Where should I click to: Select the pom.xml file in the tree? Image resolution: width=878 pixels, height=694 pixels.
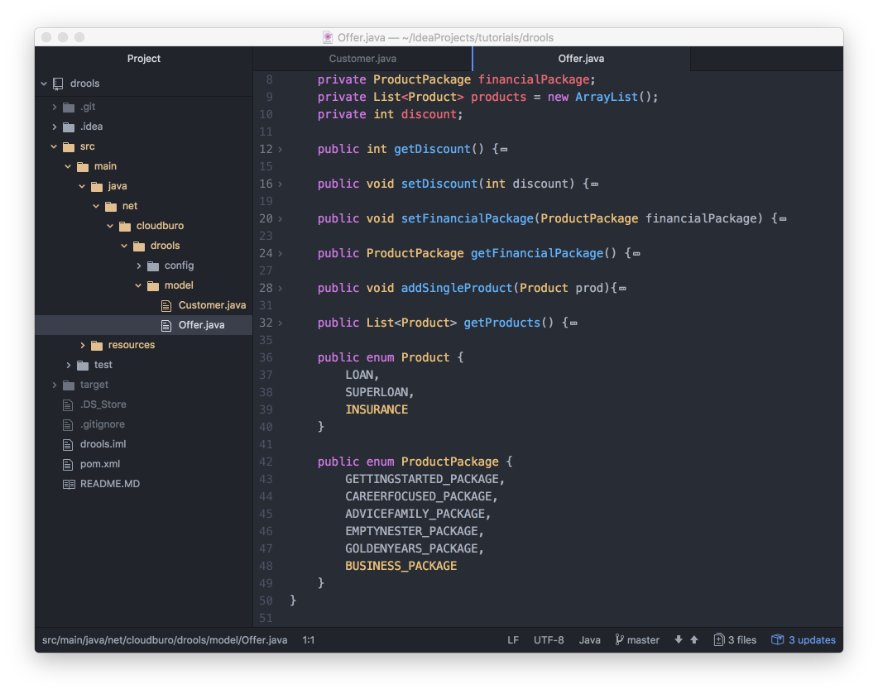coord(102,464)
